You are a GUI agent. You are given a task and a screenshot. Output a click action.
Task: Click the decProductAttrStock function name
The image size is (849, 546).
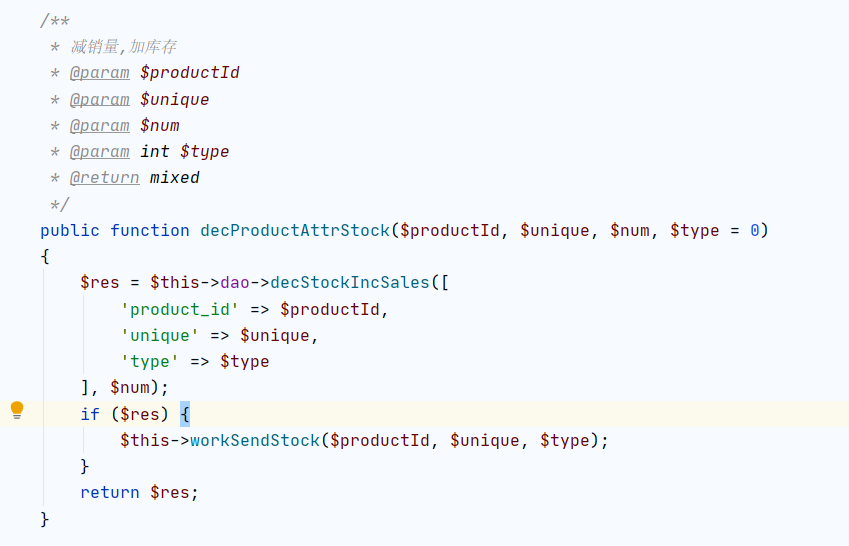click(x=295, y=230)
